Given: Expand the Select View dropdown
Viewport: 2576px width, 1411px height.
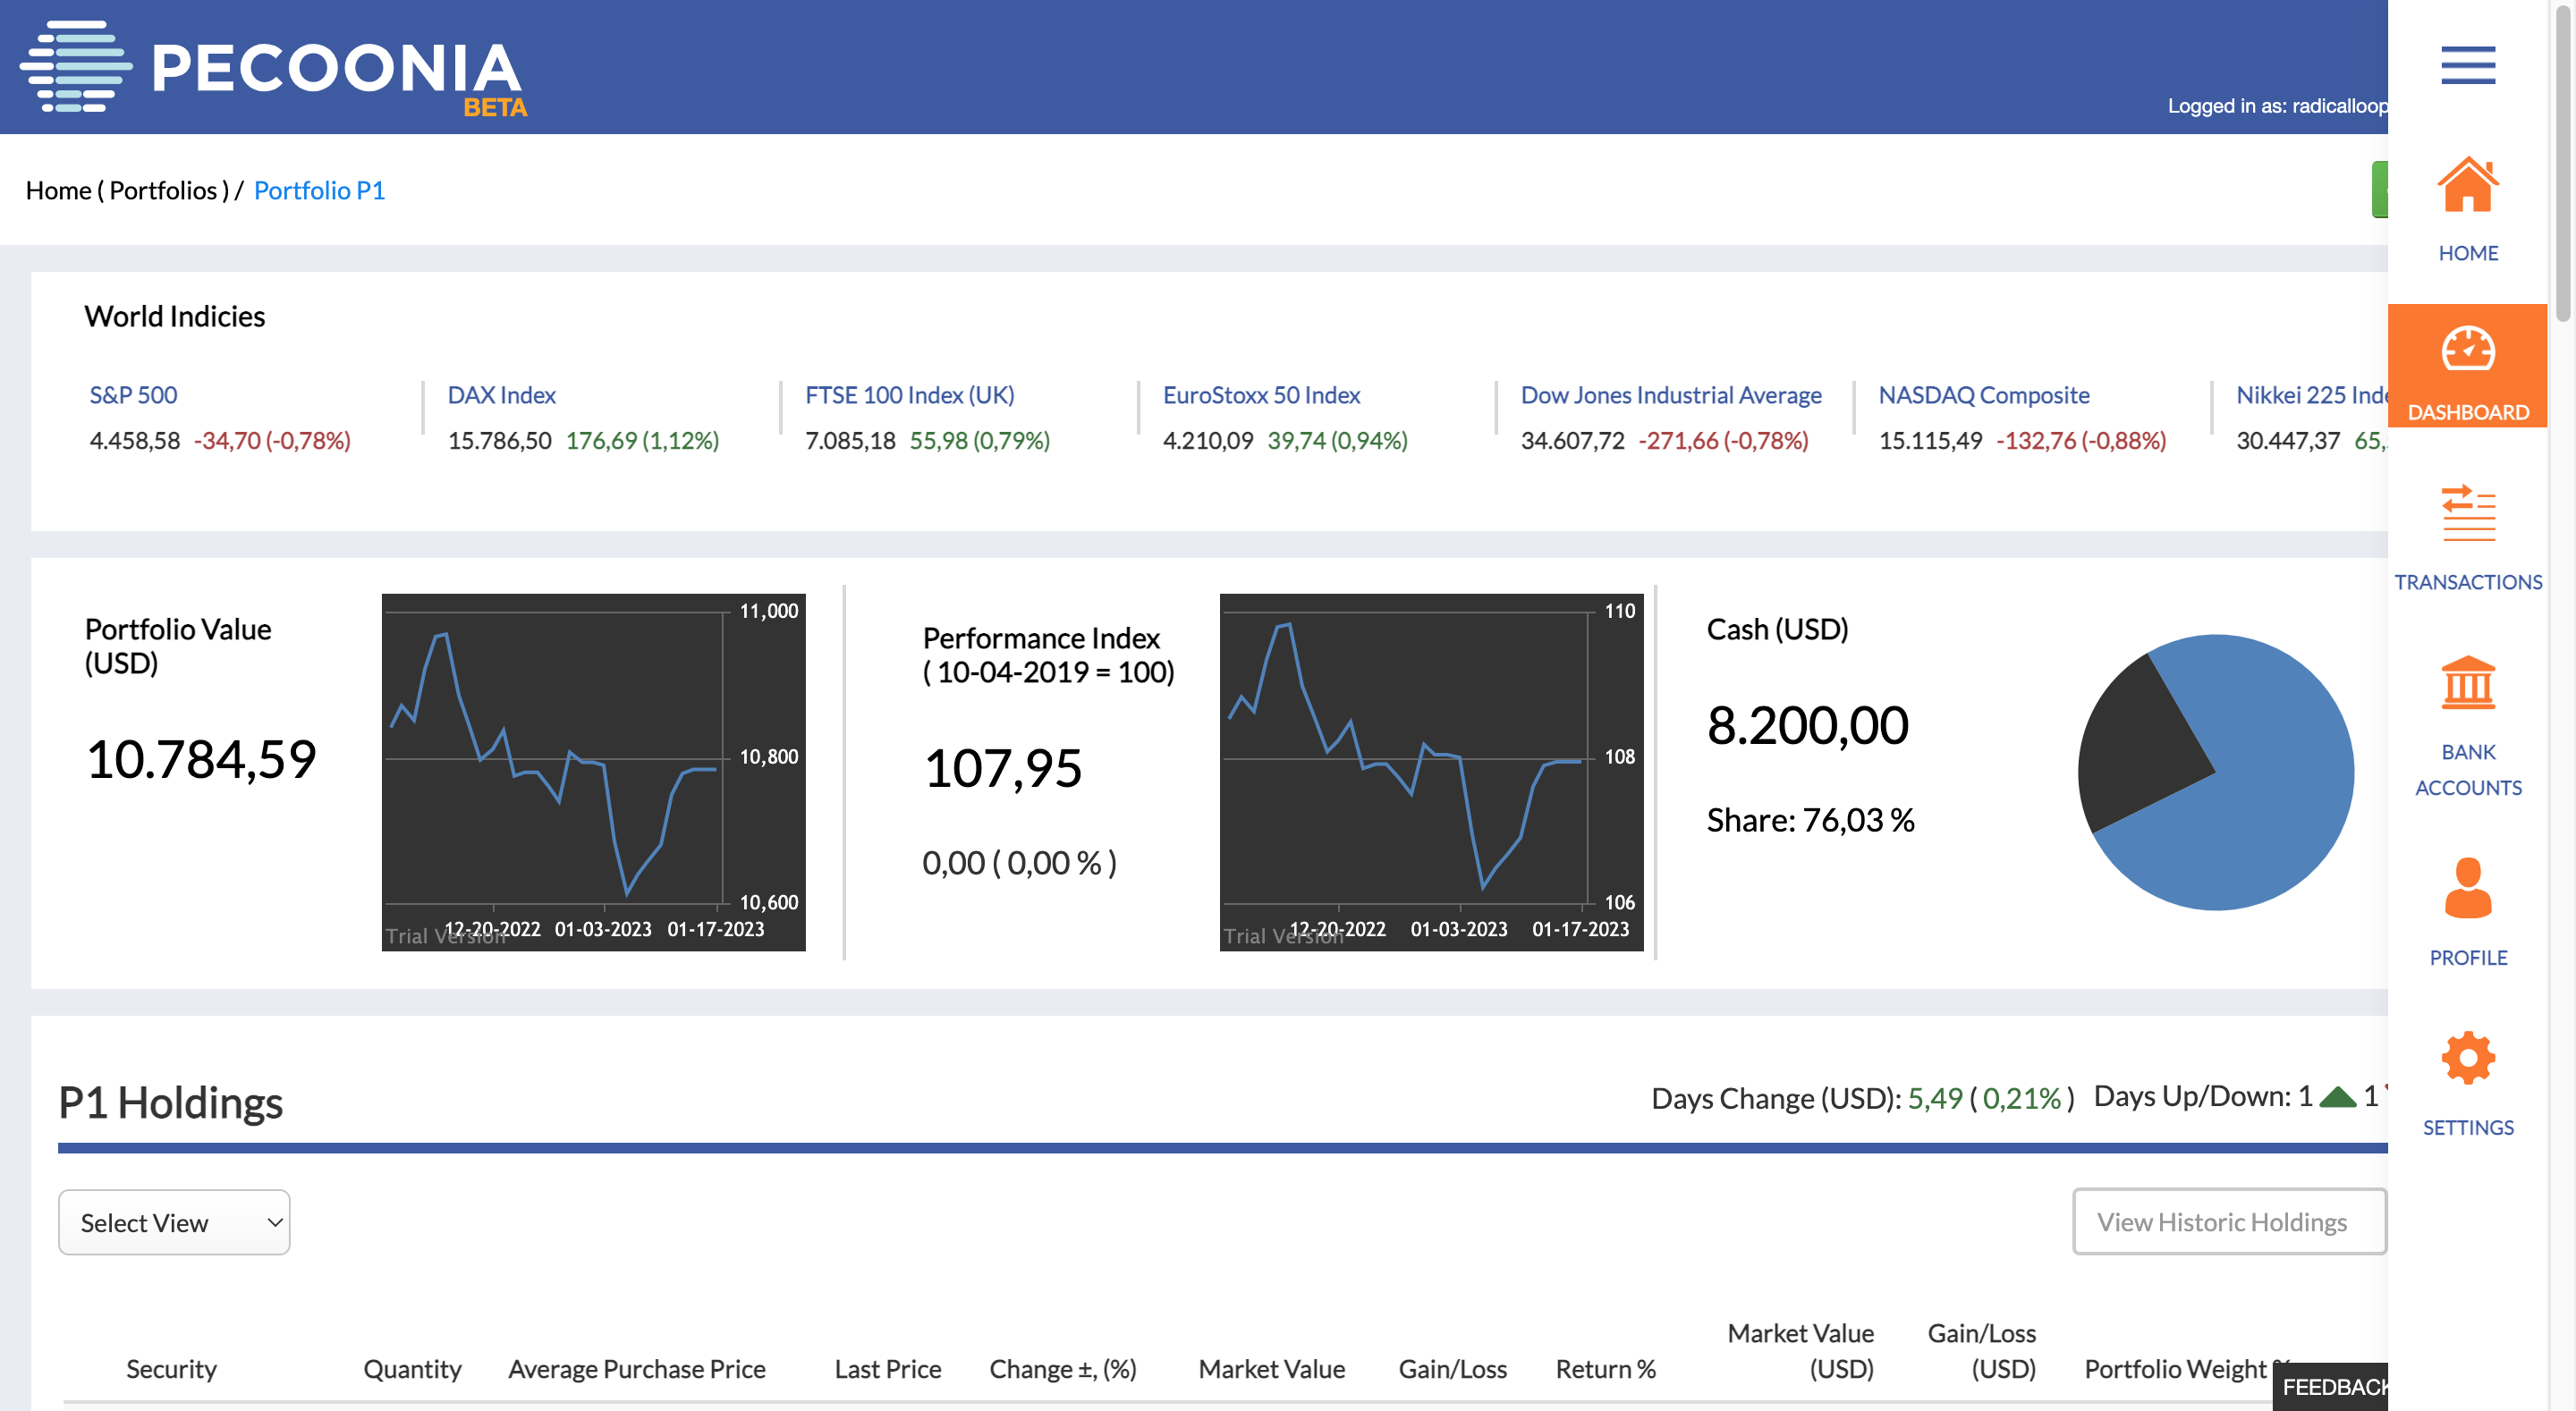Looking at the screenshot, I should click(174, 1222).
